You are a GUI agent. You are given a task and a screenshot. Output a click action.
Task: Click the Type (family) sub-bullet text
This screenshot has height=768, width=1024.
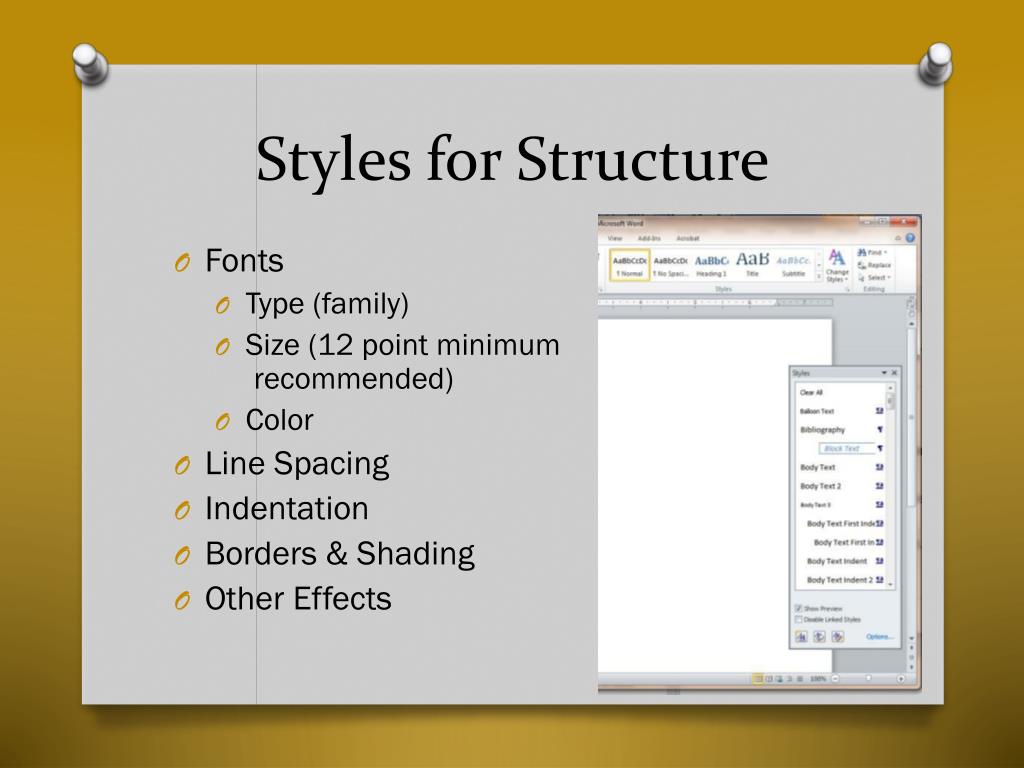(327, 304)
